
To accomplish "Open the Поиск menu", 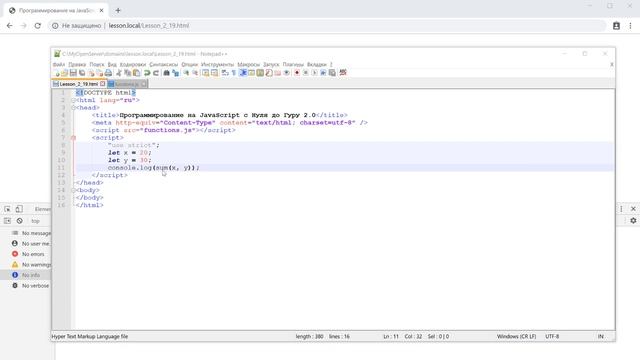I will [97, 64].
